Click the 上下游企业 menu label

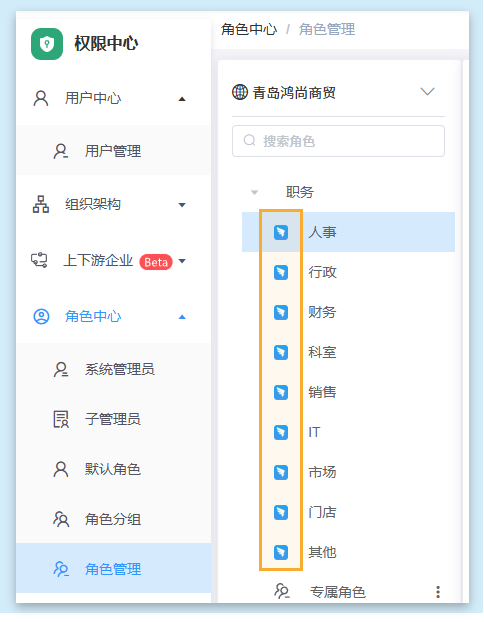[98, 260]
